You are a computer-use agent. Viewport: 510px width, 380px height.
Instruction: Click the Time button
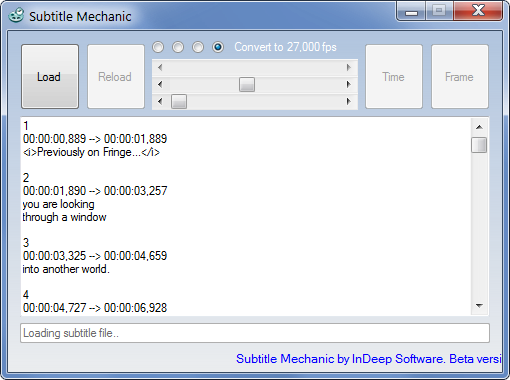[394, 77]
